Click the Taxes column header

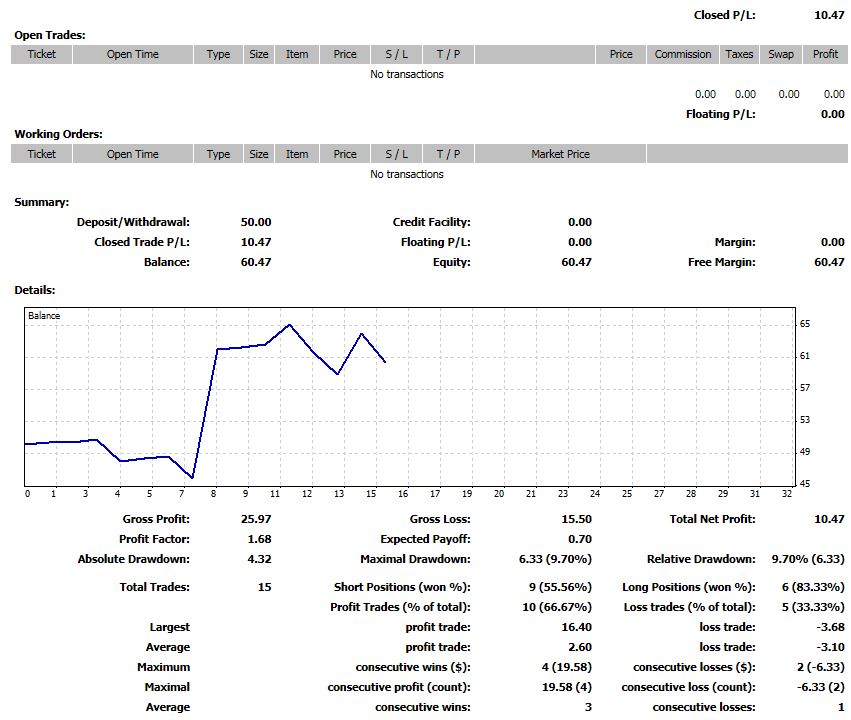(x=739, y=54)
